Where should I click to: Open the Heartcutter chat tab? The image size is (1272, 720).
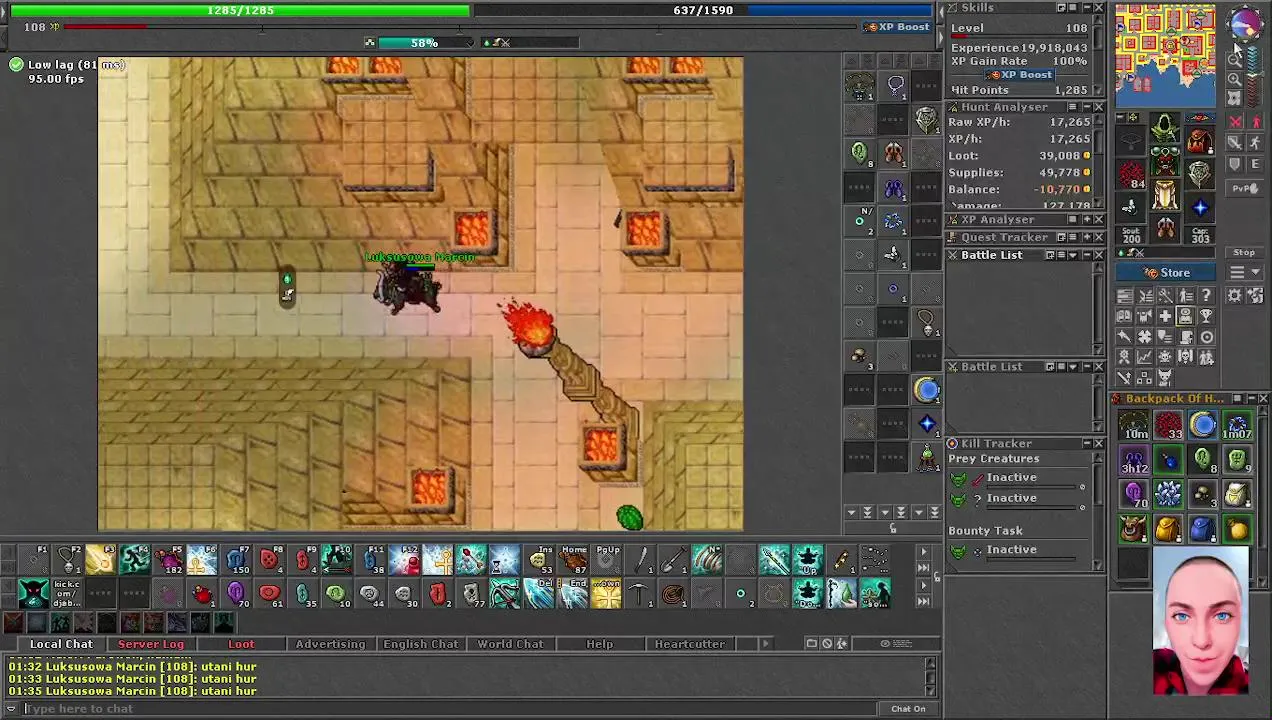pos(689,644)
